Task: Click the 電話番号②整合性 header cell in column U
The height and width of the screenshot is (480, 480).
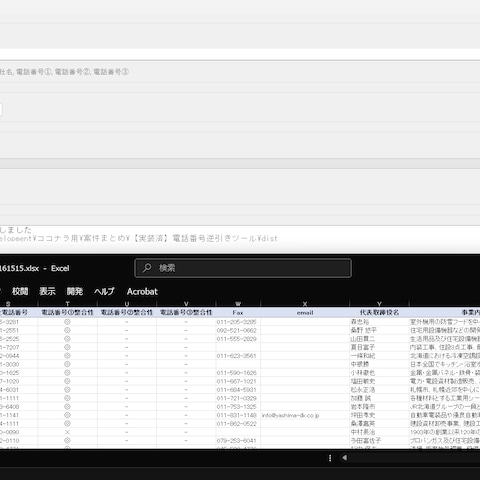Action: tap(127, 312)
